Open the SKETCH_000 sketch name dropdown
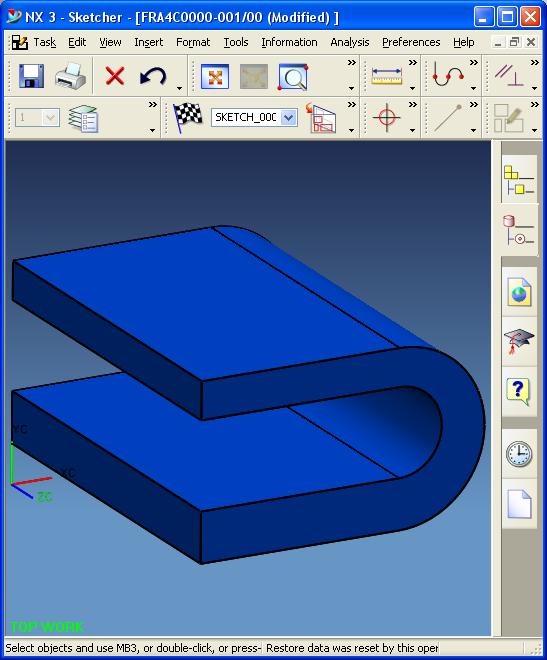The height and width of the screenshot is (660, 547). (289, 117)
